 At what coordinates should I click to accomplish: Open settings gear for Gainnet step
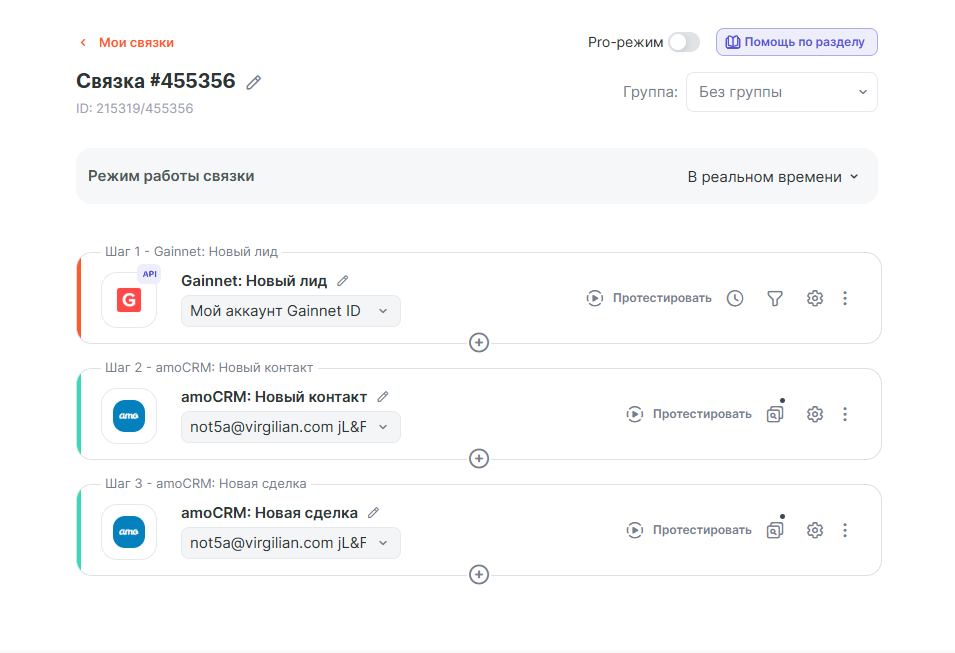pyautogui.click(x=814, y=298)
